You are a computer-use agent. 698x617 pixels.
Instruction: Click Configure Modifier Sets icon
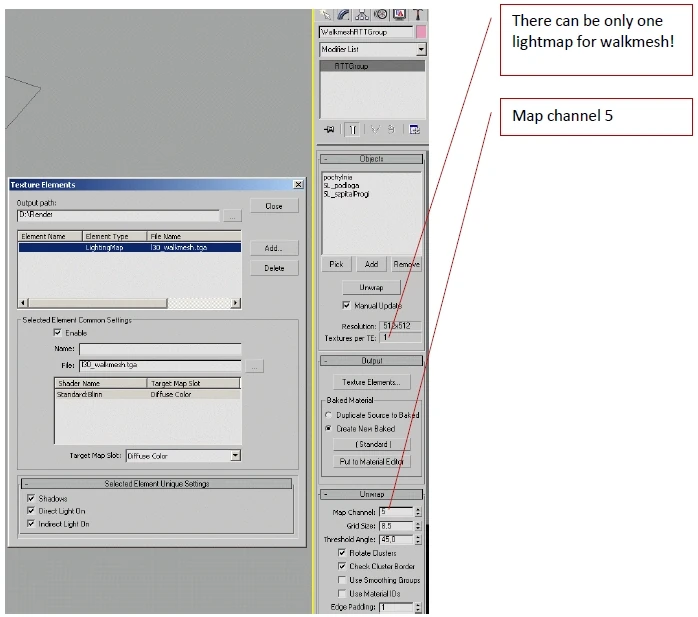tap(414, 130)
